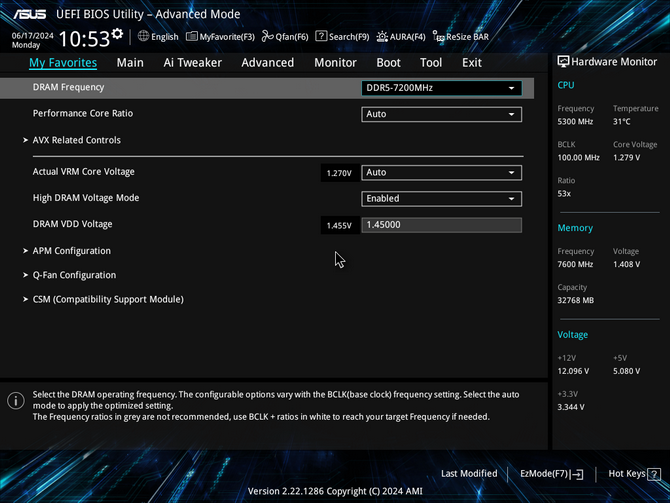The height and width of the screenshot is (503, 670).
Task: Select the DRAM VDD Voltage label
Action: [72, 224]
